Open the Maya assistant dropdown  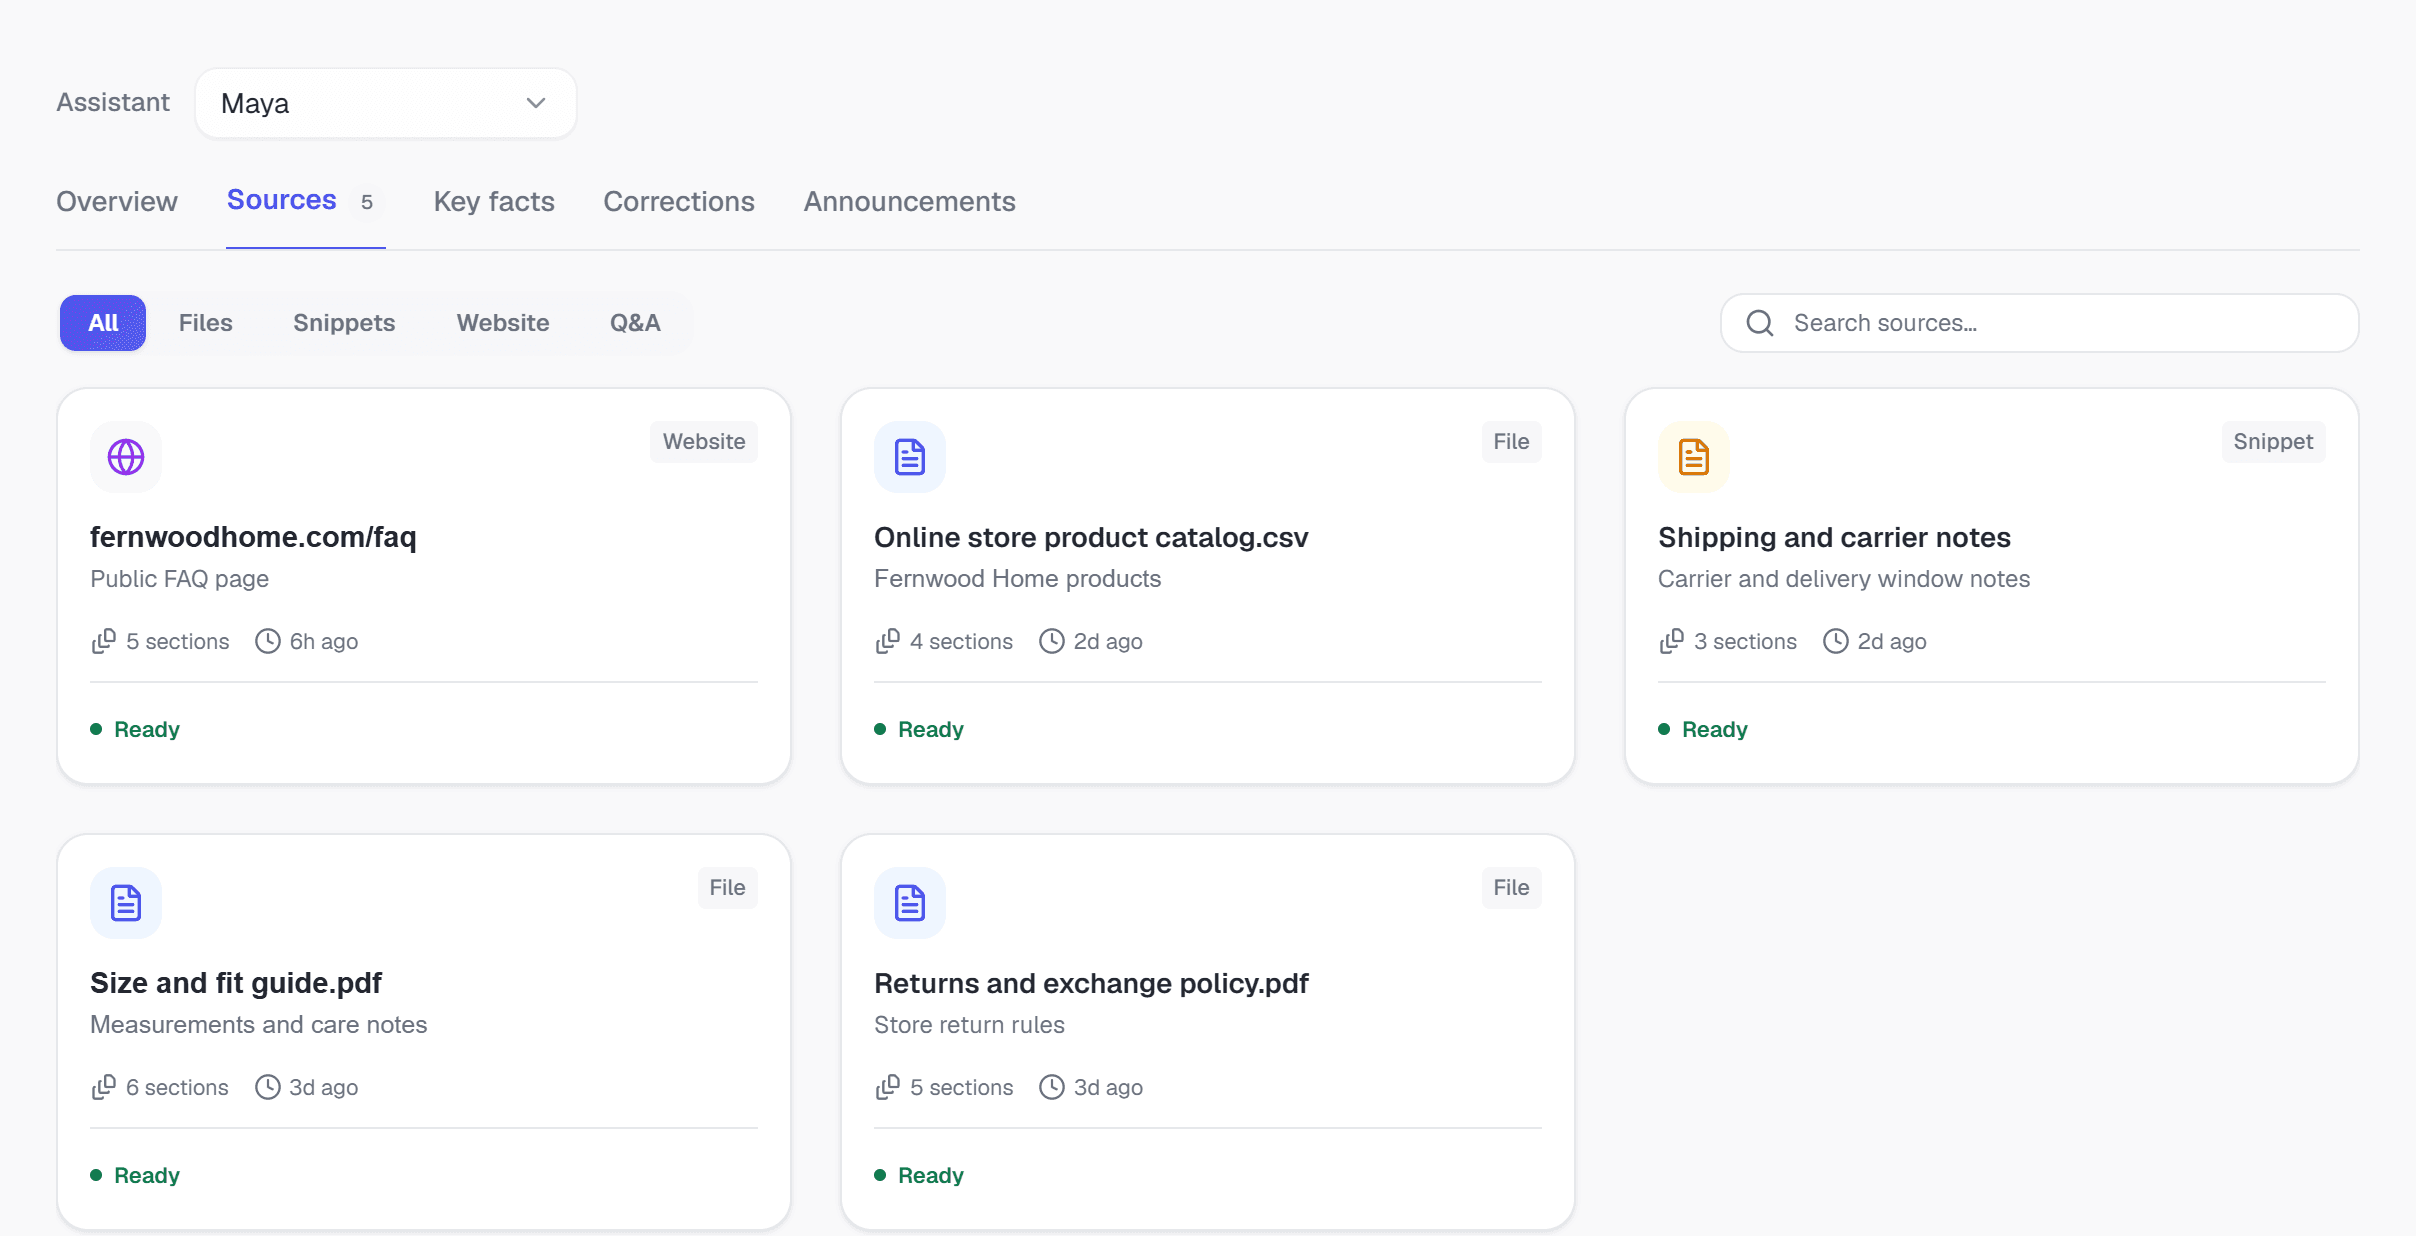385,103
